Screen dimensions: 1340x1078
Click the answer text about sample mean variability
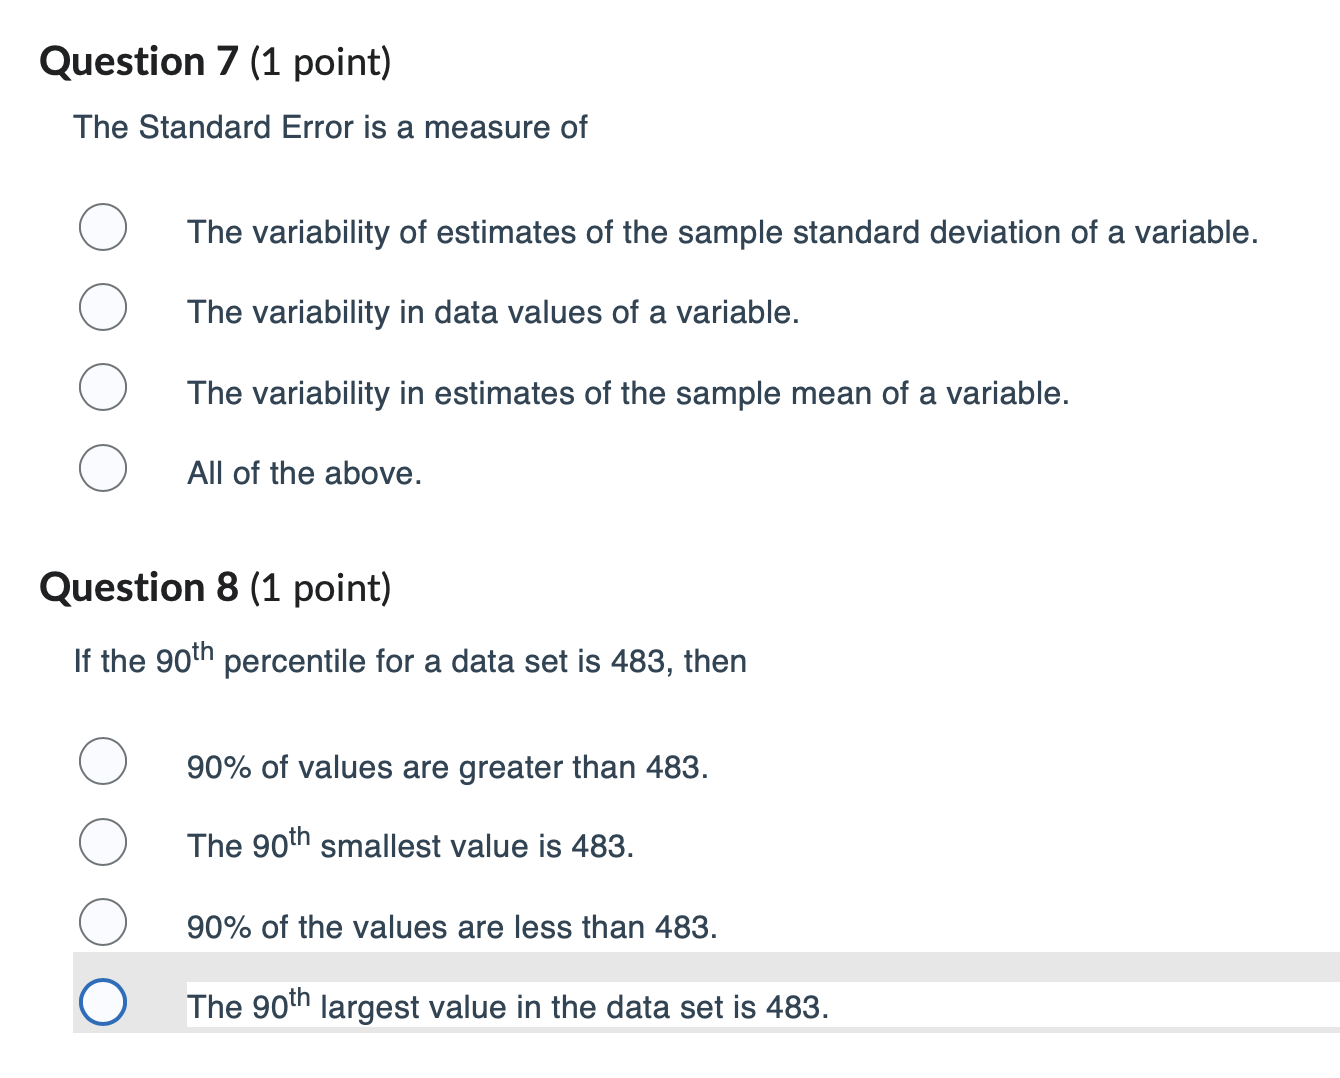629,393
